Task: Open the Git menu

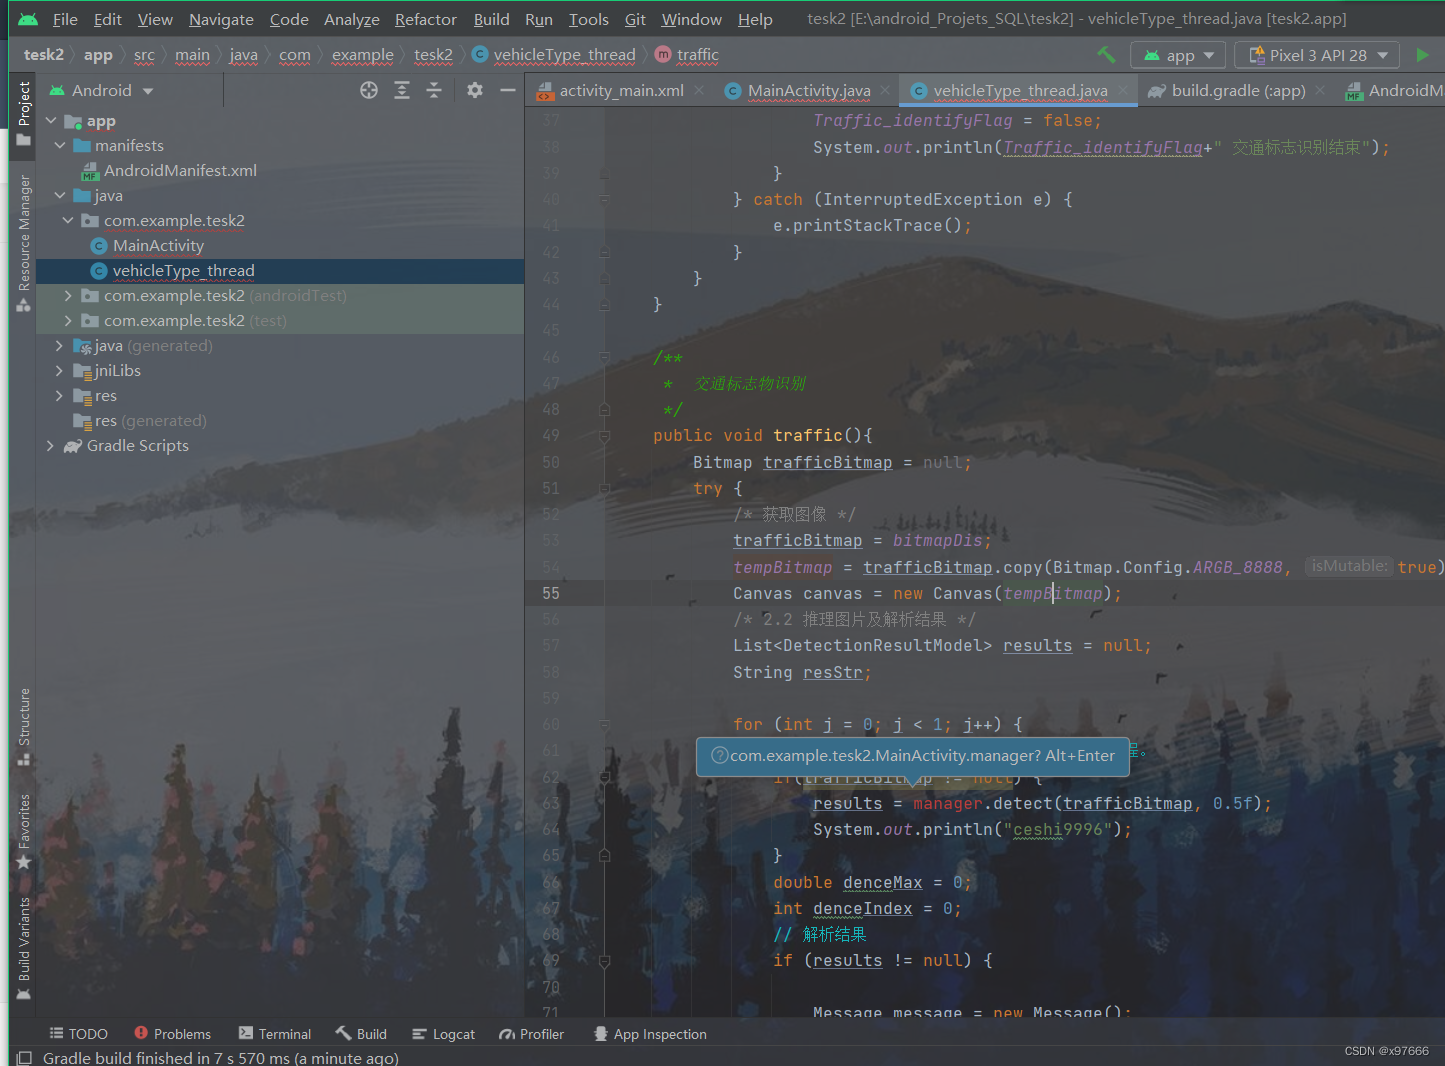Action: click(635, 19)
